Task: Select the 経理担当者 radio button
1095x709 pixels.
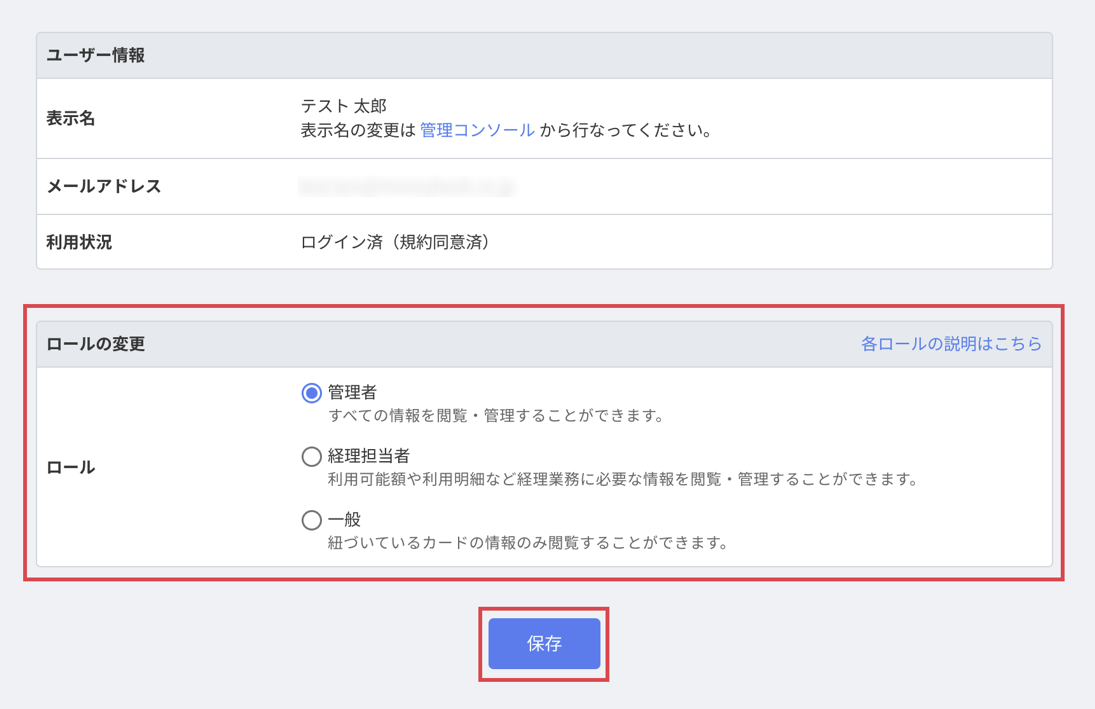Action: [x=311, y=456]
